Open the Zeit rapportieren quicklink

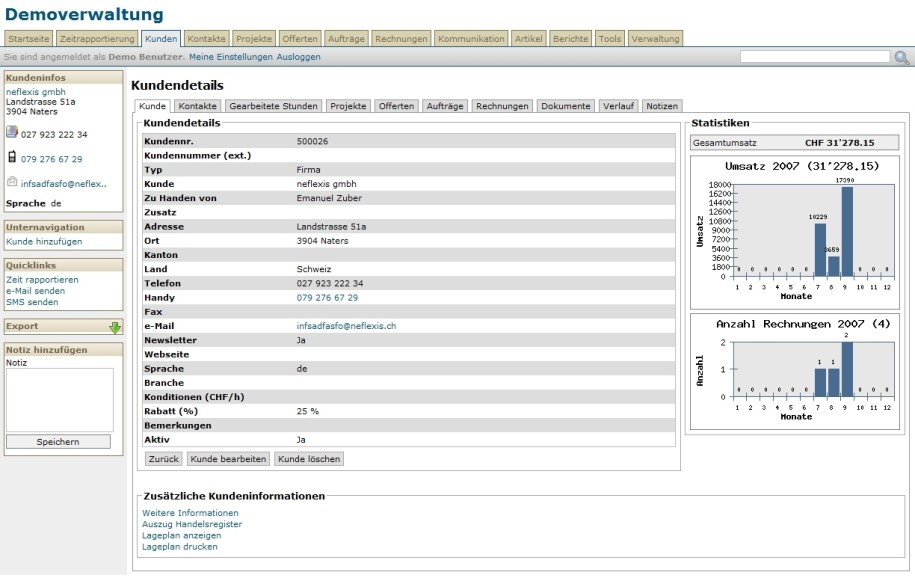pos(42,280)
